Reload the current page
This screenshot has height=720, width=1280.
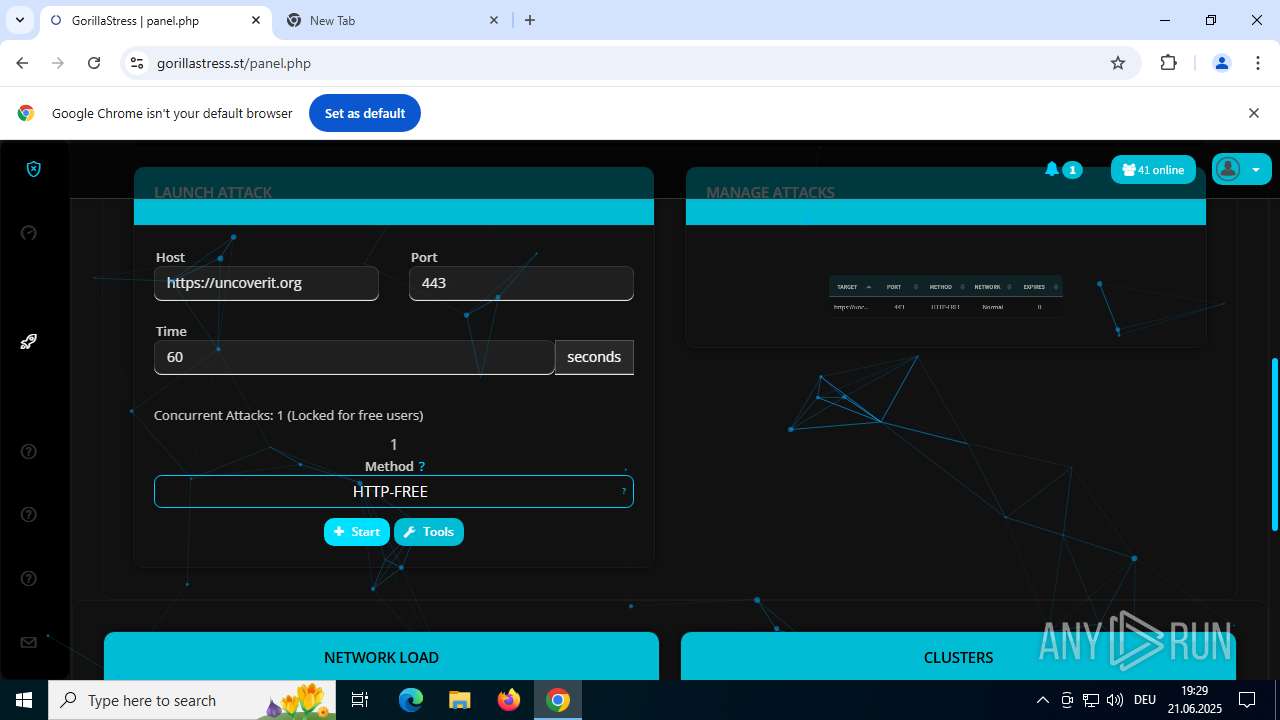(x=94, y=63)
